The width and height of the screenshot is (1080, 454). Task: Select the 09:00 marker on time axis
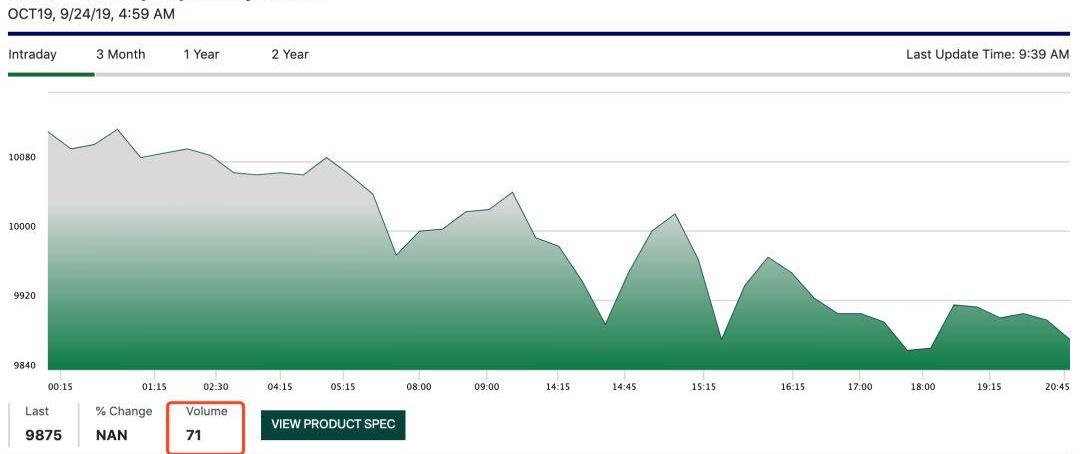[486, 386]
